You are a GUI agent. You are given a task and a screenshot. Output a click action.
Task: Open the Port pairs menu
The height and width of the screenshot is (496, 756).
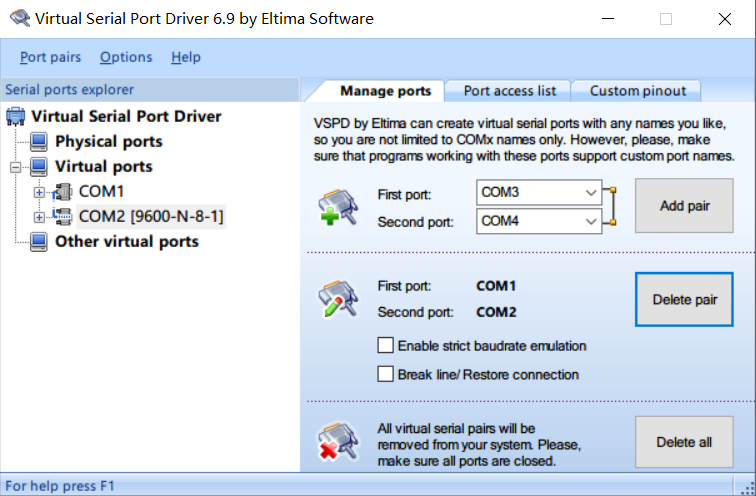pyautogui.click(x=50, y=57)
